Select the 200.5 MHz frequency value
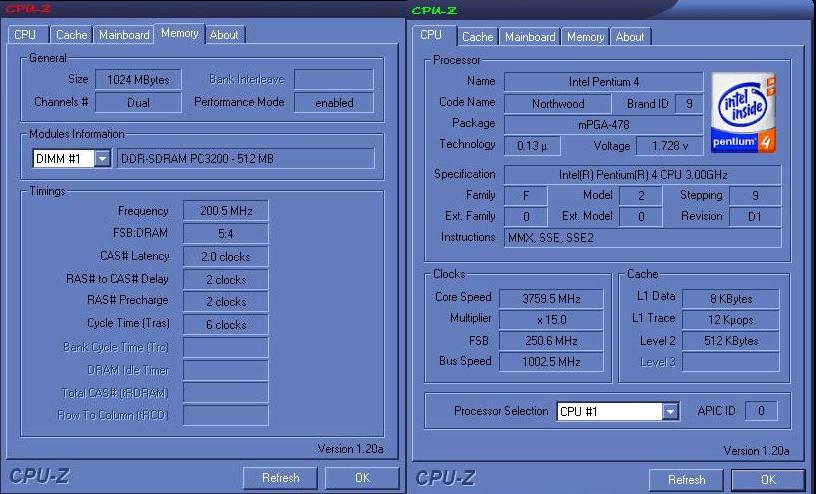Viewport: 816px width, 494px height. (226, 211)
